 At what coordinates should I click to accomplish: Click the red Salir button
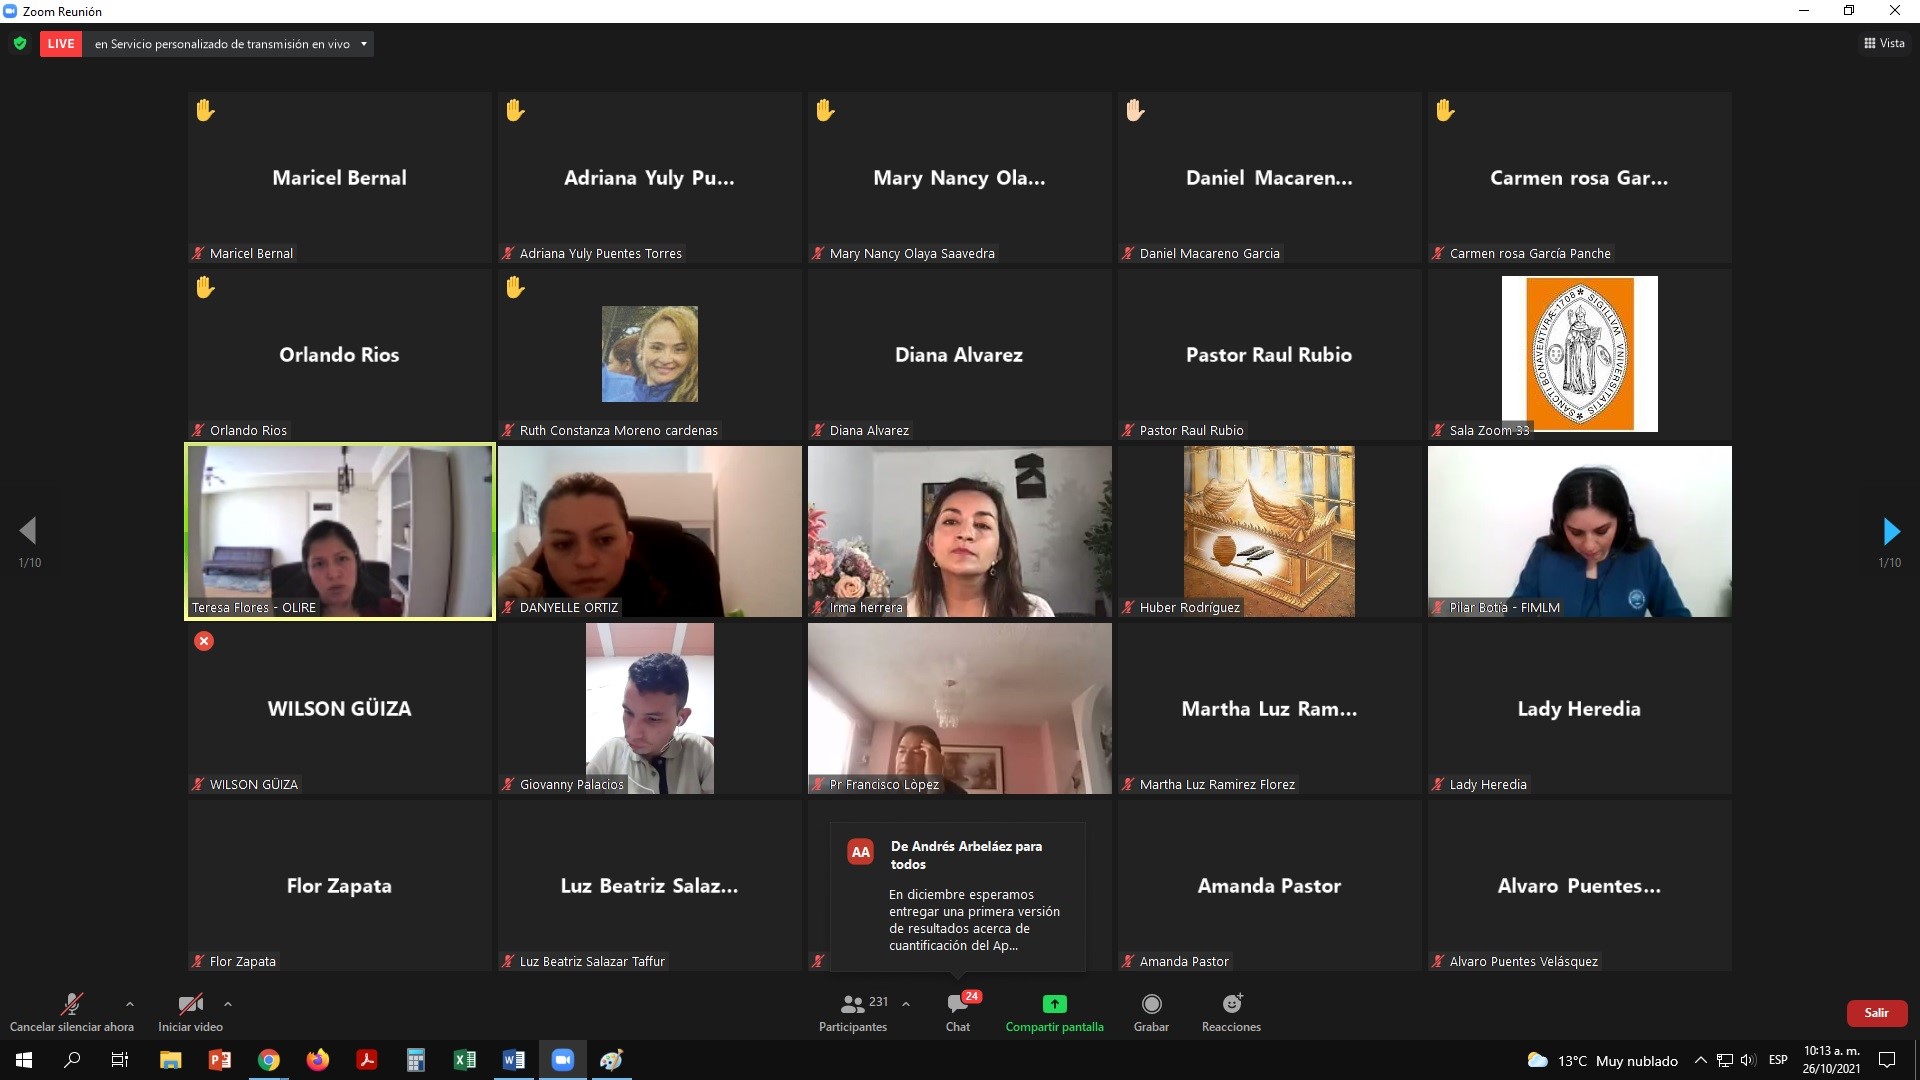1876,1013
